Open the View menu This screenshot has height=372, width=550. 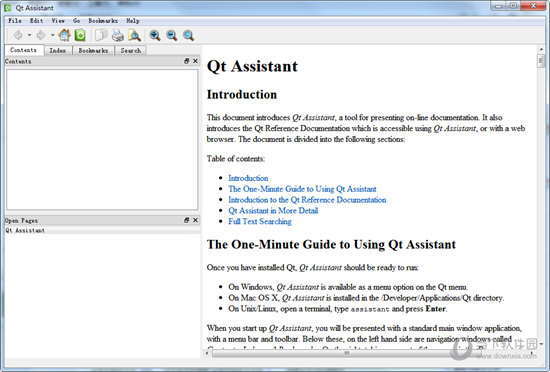[x=58, y=21]
